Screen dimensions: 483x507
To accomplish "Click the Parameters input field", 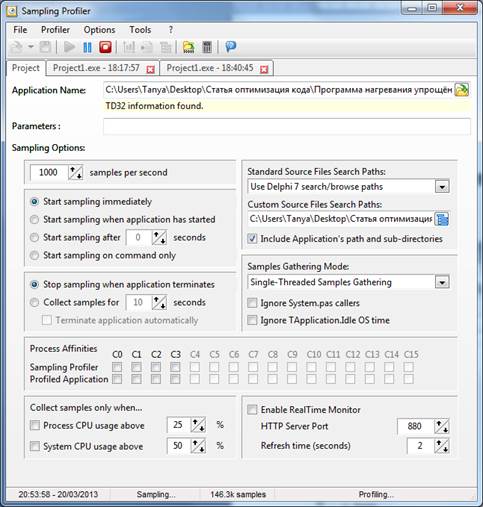I will click(287, 126).
